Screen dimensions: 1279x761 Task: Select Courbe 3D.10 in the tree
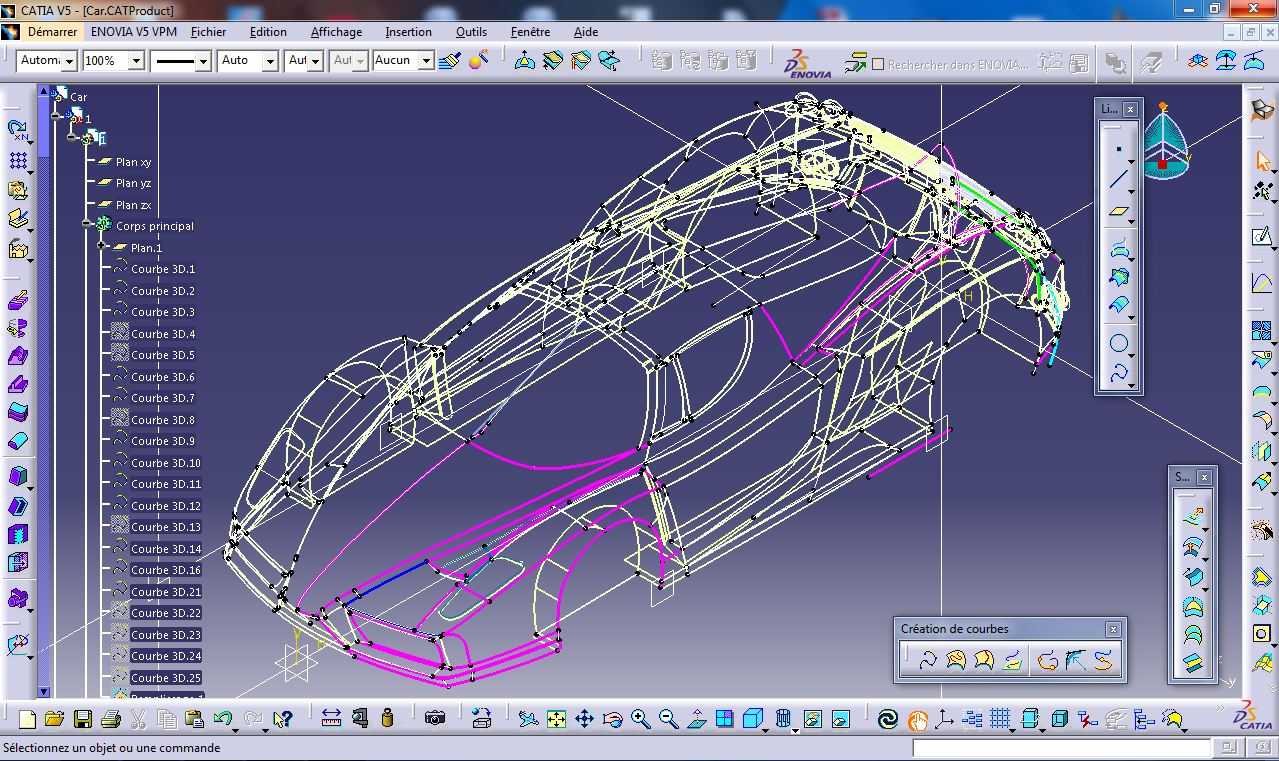(166, 463)
